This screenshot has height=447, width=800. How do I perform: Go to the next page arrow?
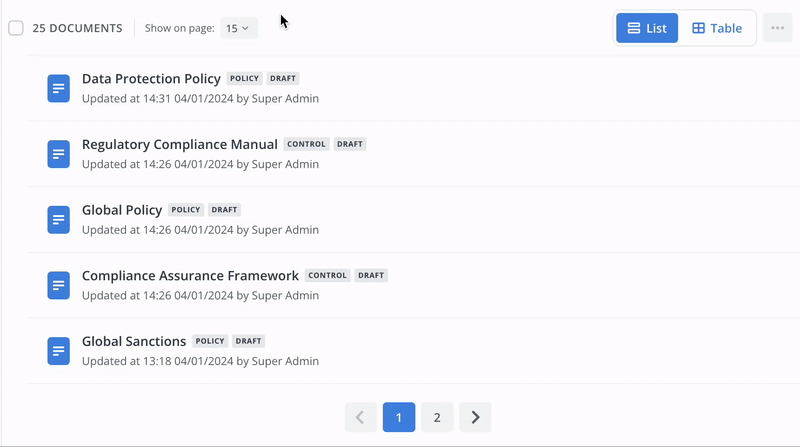click(475, 417)
